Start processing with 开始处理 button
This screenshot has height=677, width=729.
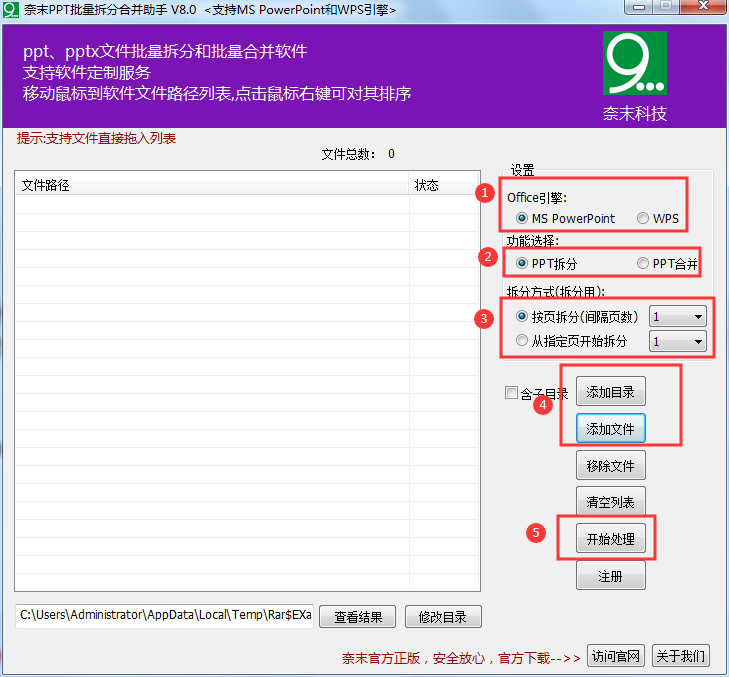tap(610, 540)
